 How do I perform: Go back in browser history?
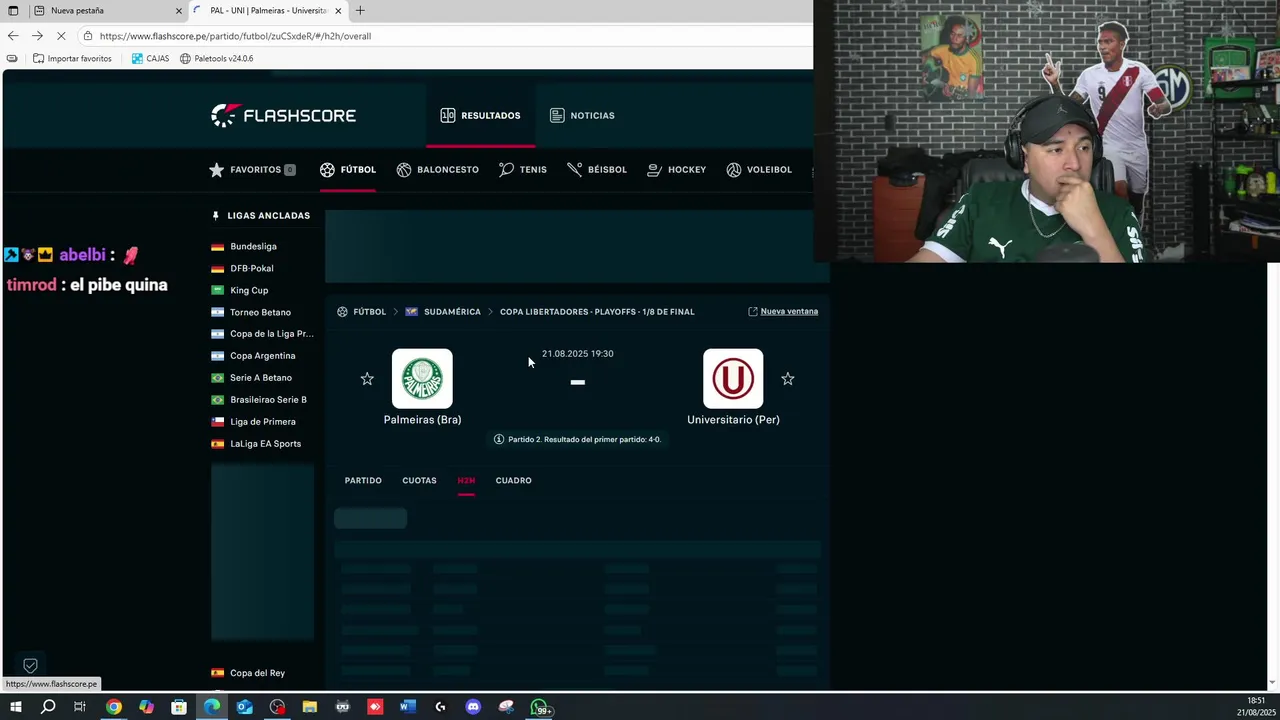pos(13,36)
